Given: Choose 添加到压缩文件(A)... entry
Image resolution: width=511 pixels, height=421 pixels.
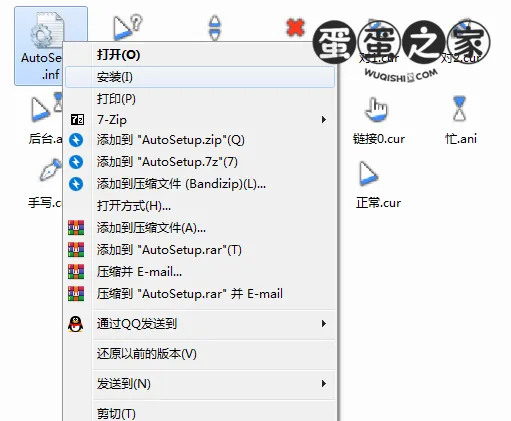Looking at the screenshot, I should (x=200, y=228).
